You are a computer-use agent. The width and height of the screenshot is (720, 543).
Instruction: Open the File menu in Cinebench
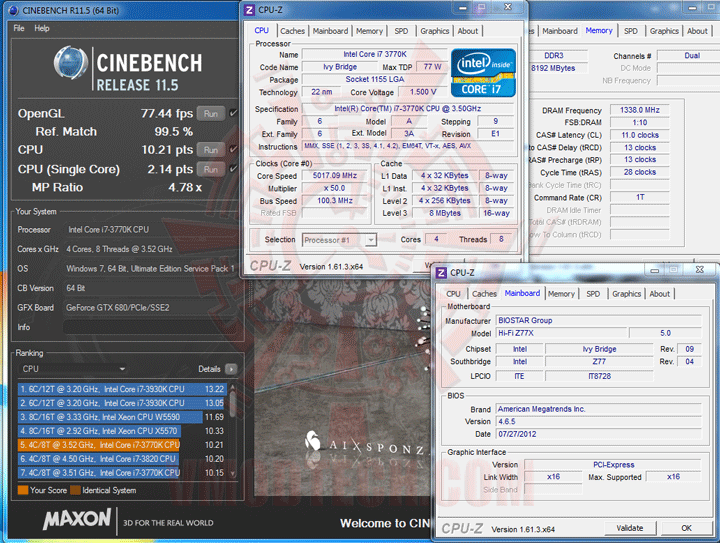coord(19,28)
